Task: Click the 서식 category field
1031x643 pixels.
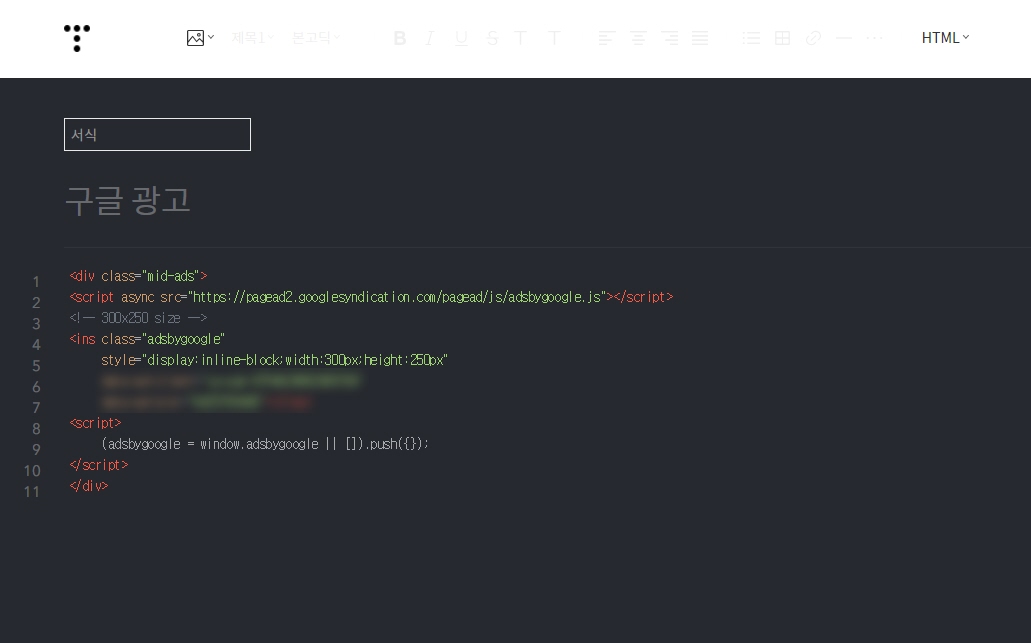Action: (157, 134)
